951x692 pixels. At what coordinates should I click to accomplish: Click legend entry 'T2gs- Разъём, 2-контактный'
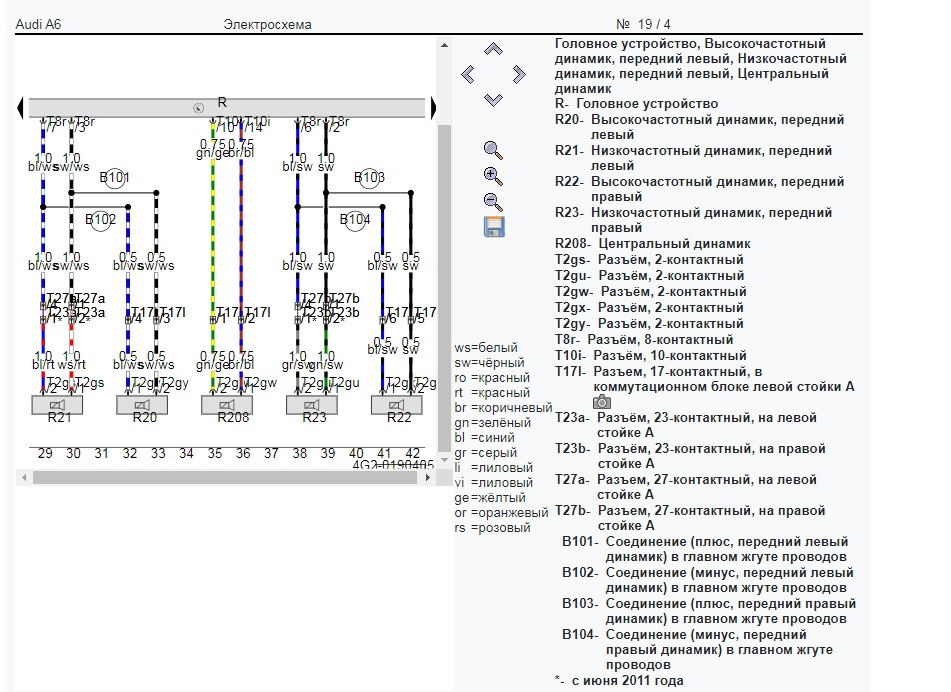click(649, 260)
